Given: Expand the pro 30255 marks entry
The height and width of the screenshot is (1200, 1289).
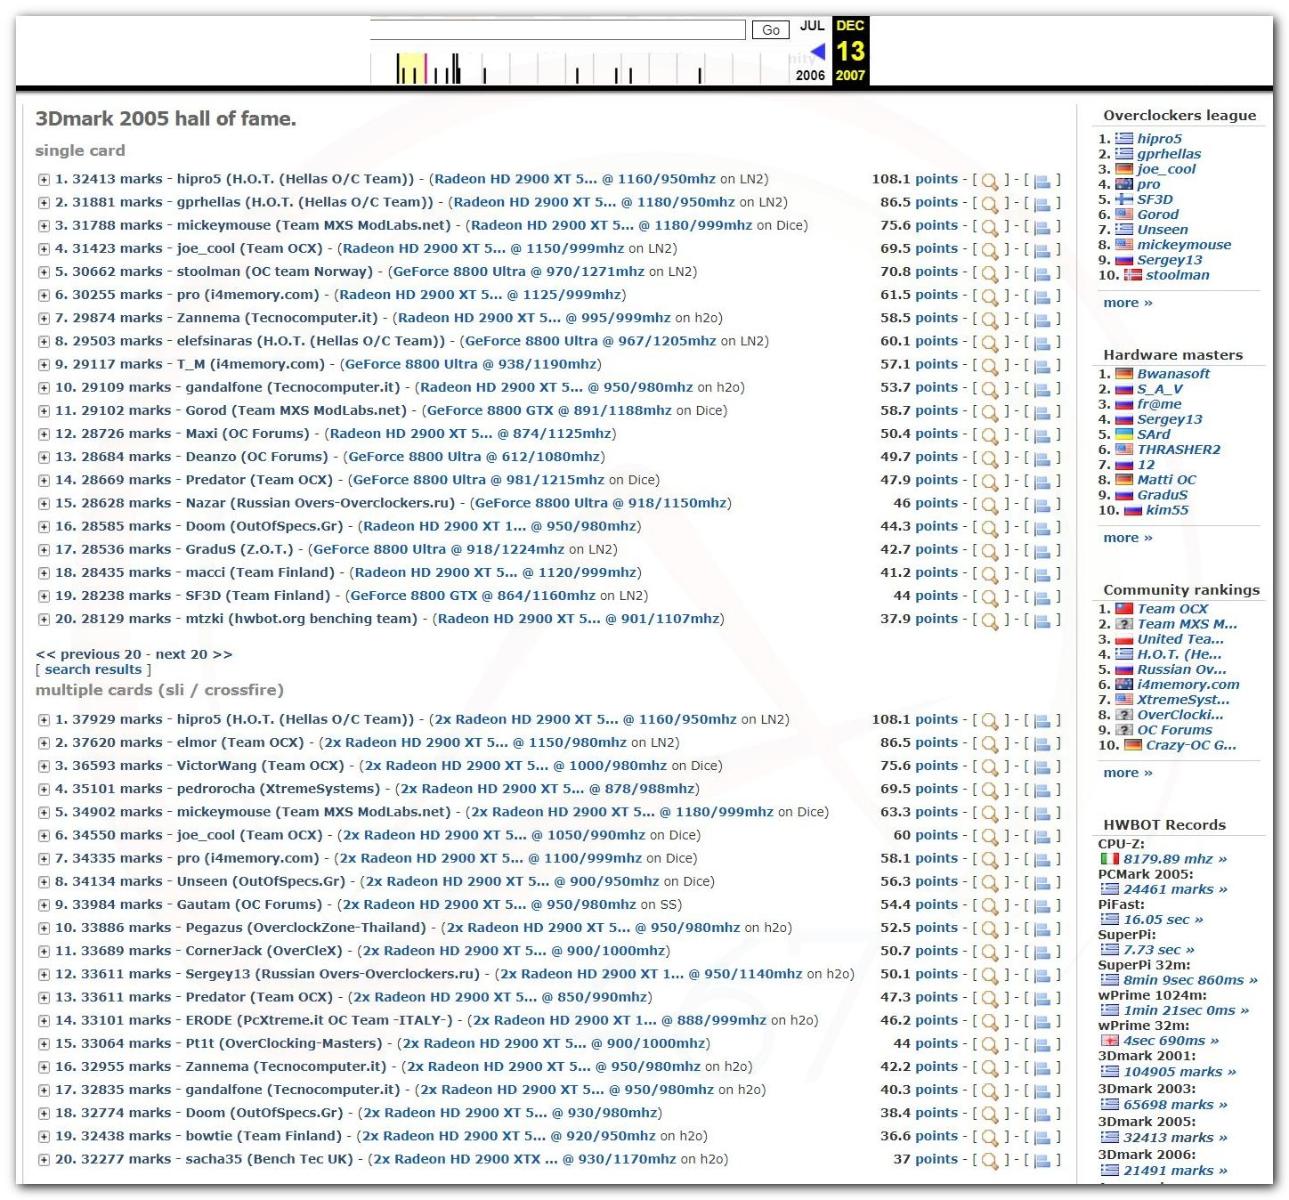Looking at the screenshot, I should 44,295.
